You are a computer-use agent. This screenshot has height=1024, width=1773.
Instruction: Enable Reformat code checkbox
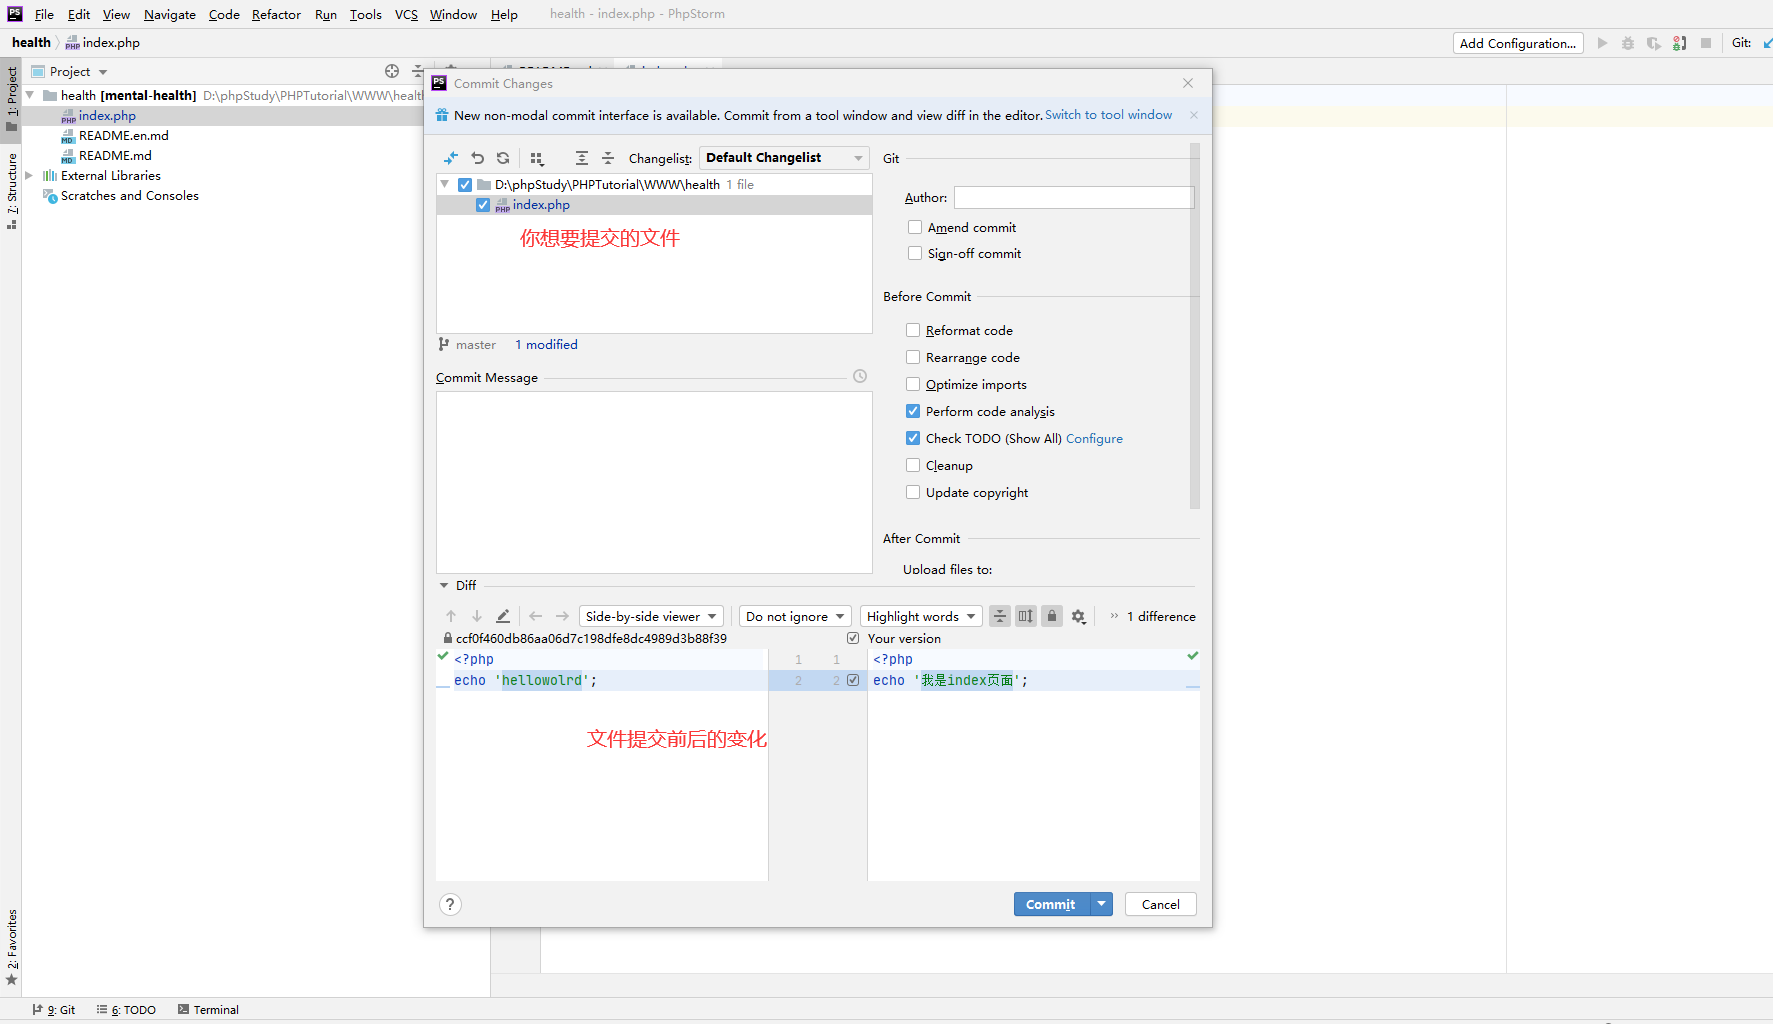click(913, 330)
